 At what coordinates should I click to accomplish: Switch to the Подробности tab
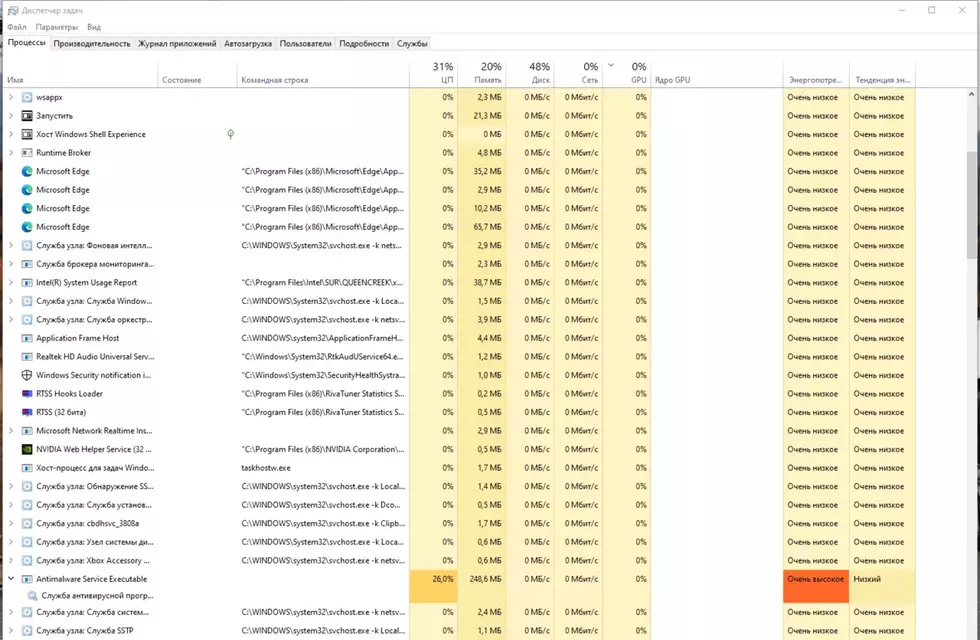[x=364, y=44]
